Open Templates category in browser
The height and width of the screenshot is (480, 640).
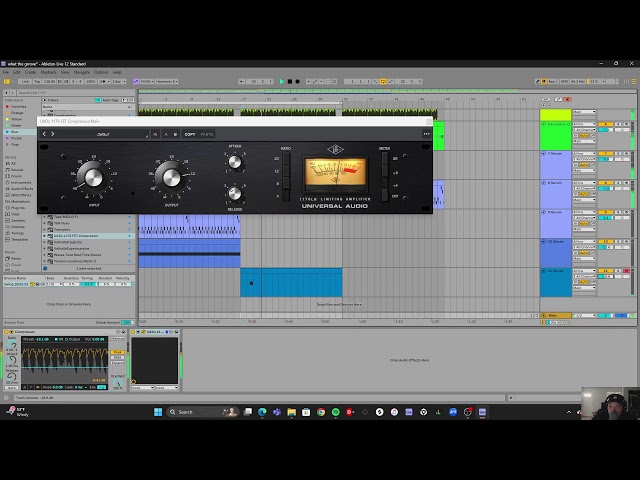(20, 240)
